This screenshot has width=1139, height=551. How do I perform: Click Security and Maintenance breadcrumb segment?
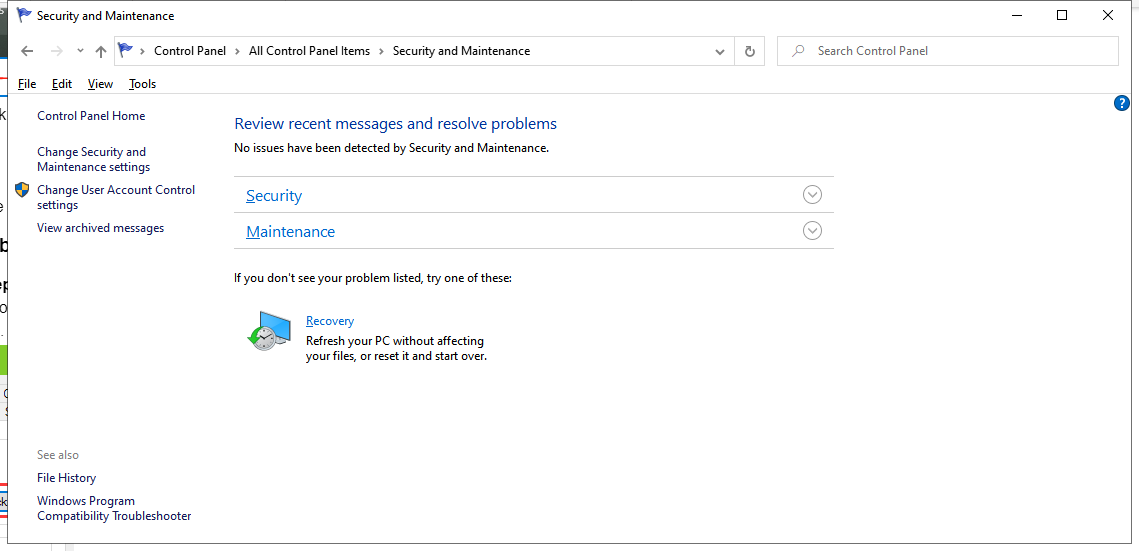click(x=461, y=51)
